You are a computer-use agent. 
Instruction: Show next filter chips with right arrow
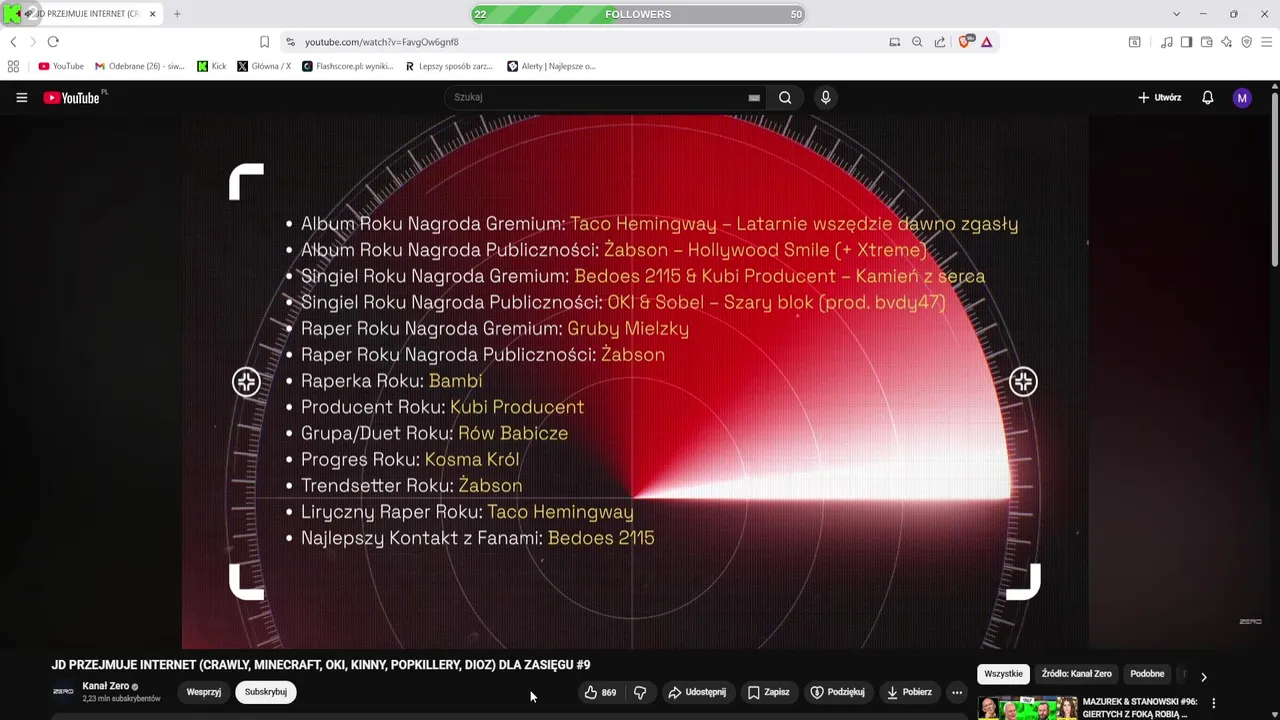[x=1203, y=677]
